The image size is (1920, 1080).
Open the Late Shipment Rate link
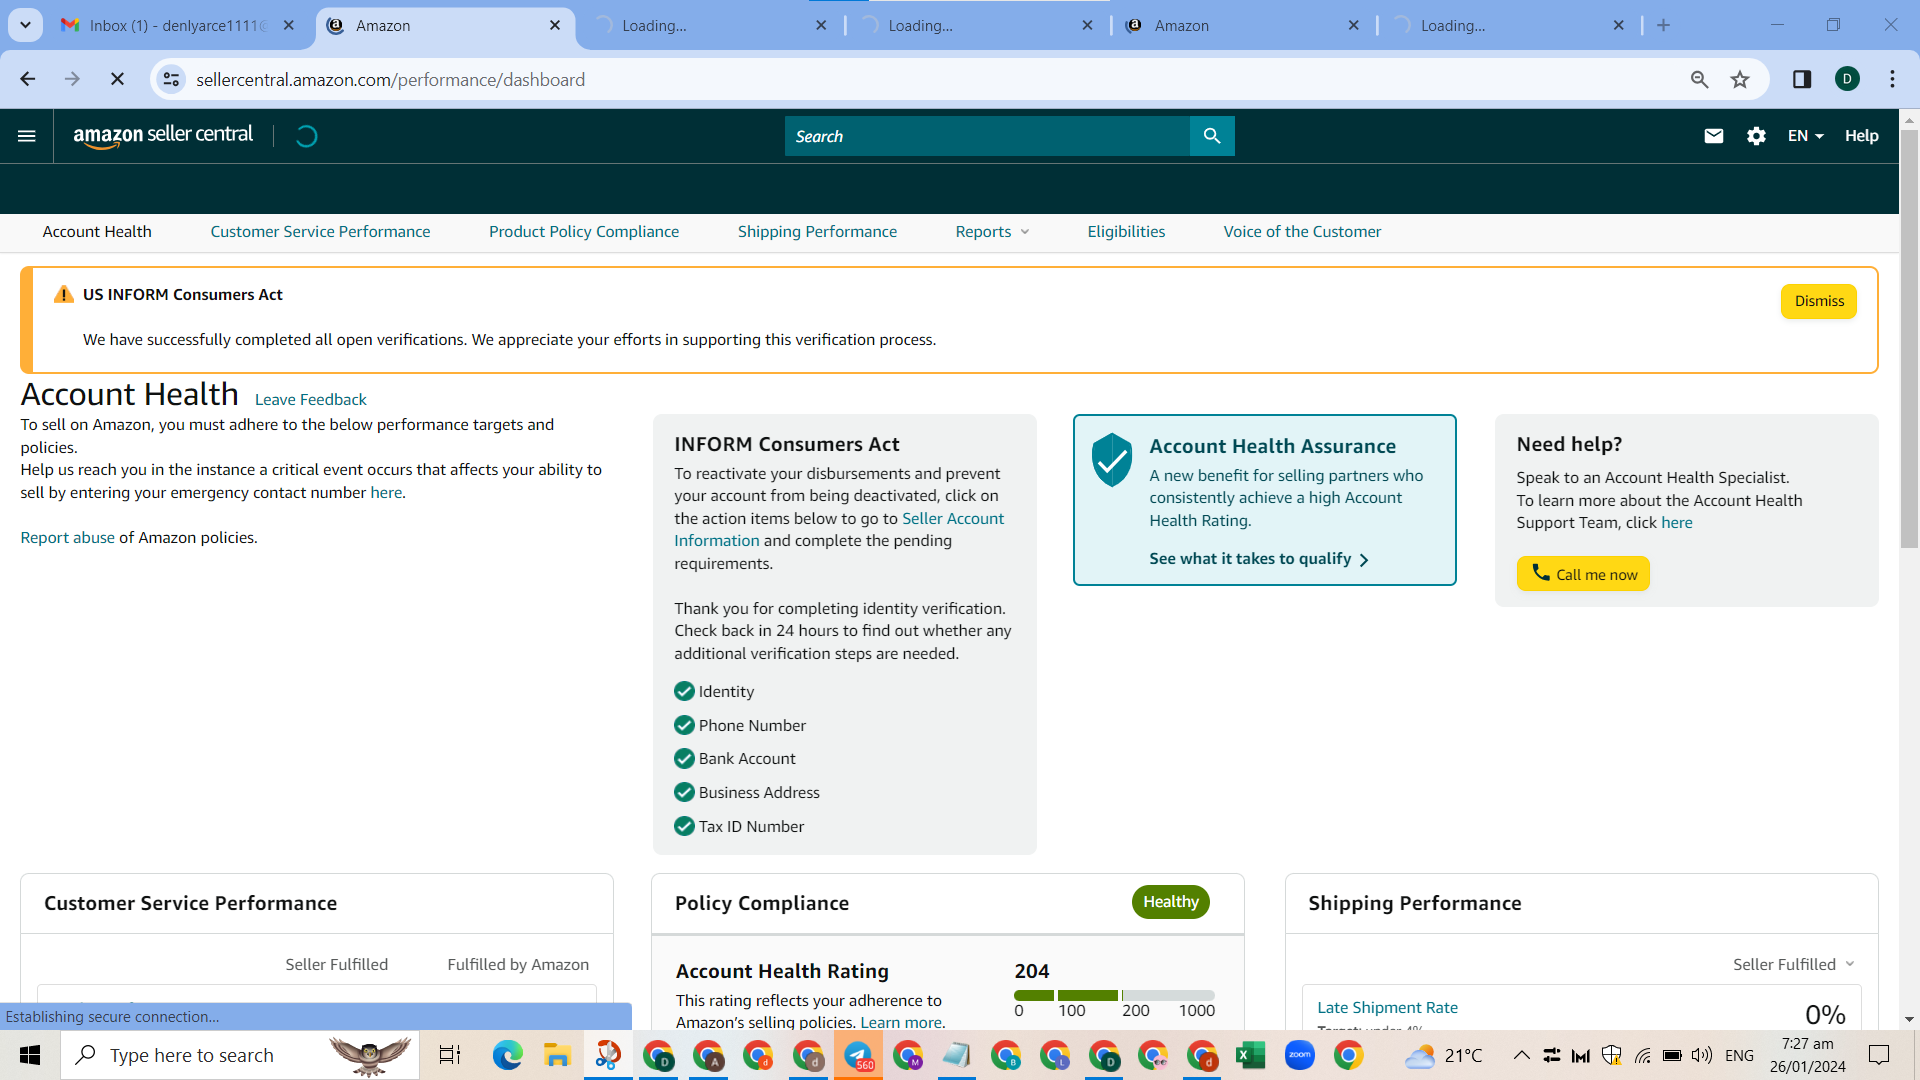1387,1008
